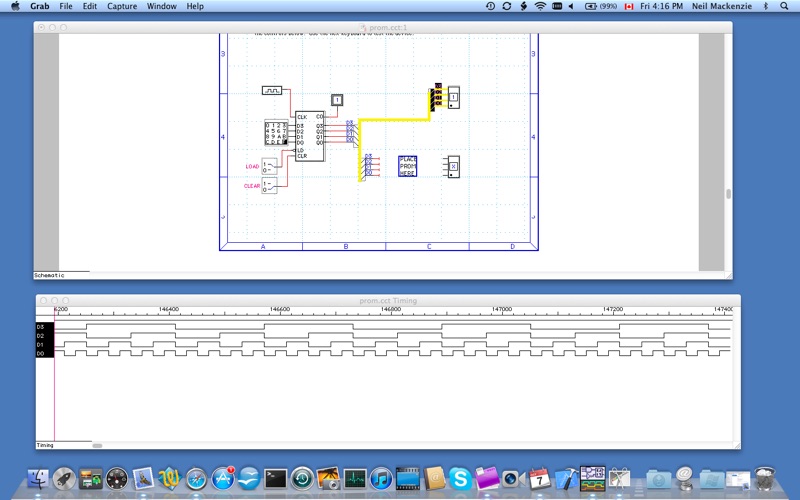Viewport: 800px width, 500px height.
Task: Open App Store from the Dock
Action: click(x=222, y=479)
